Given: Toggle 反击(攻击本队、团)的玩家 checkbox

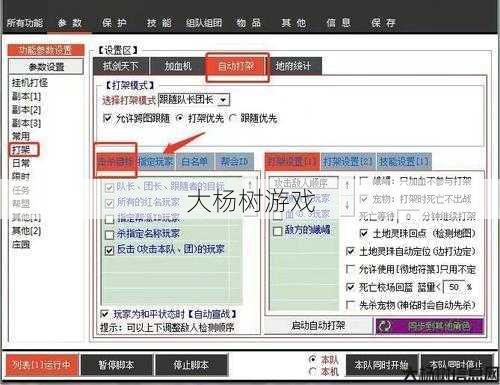Looking at the screenshot, I should pyautogui.click(x=109, y=250).
